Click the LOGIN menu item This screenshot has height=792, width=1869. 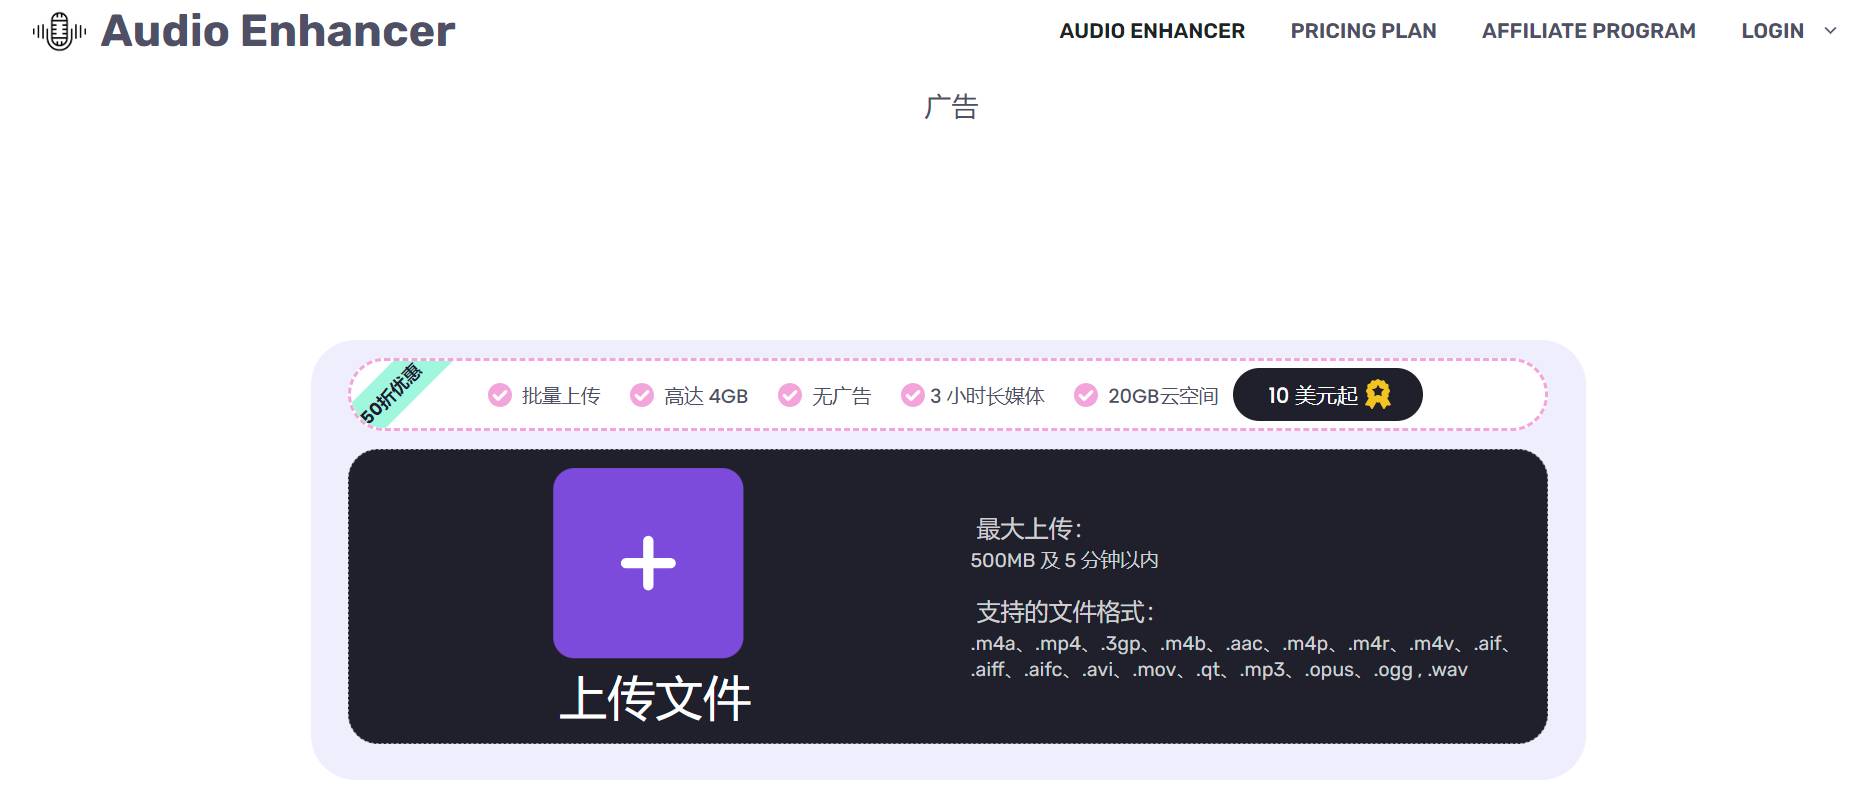(1772, 31)
